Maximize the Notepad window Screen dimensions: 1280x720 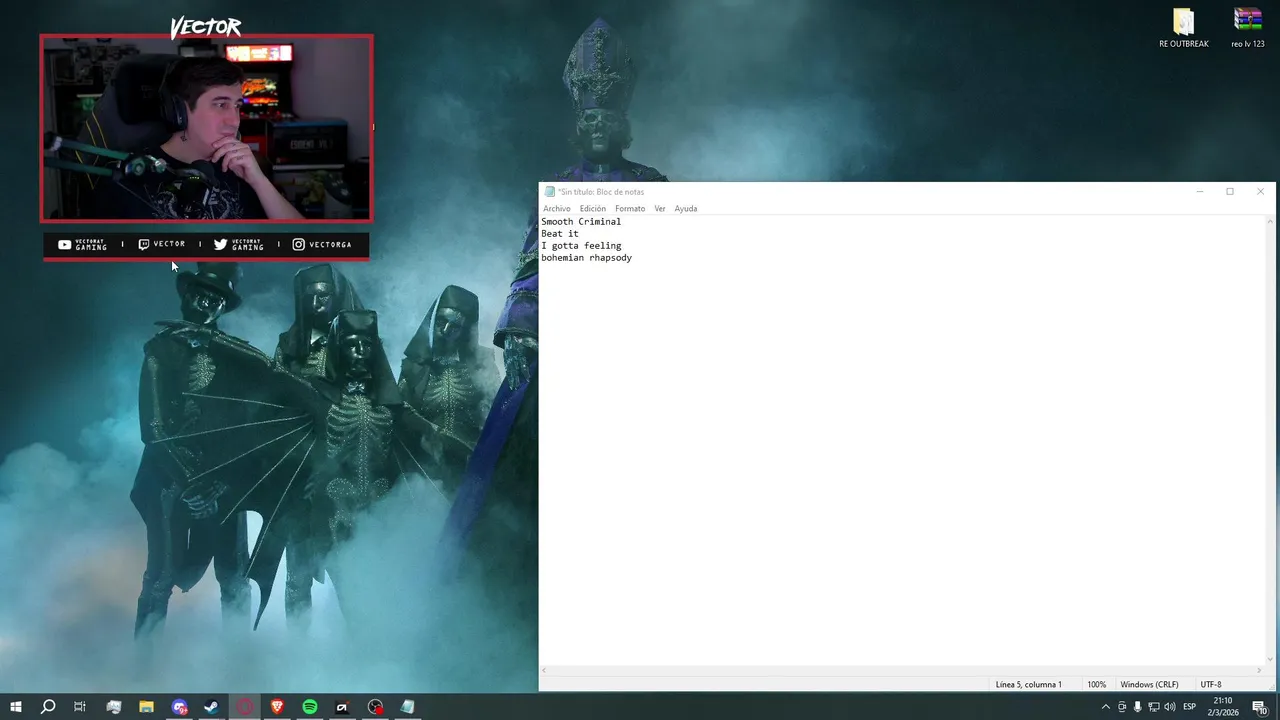[1230, 191]
